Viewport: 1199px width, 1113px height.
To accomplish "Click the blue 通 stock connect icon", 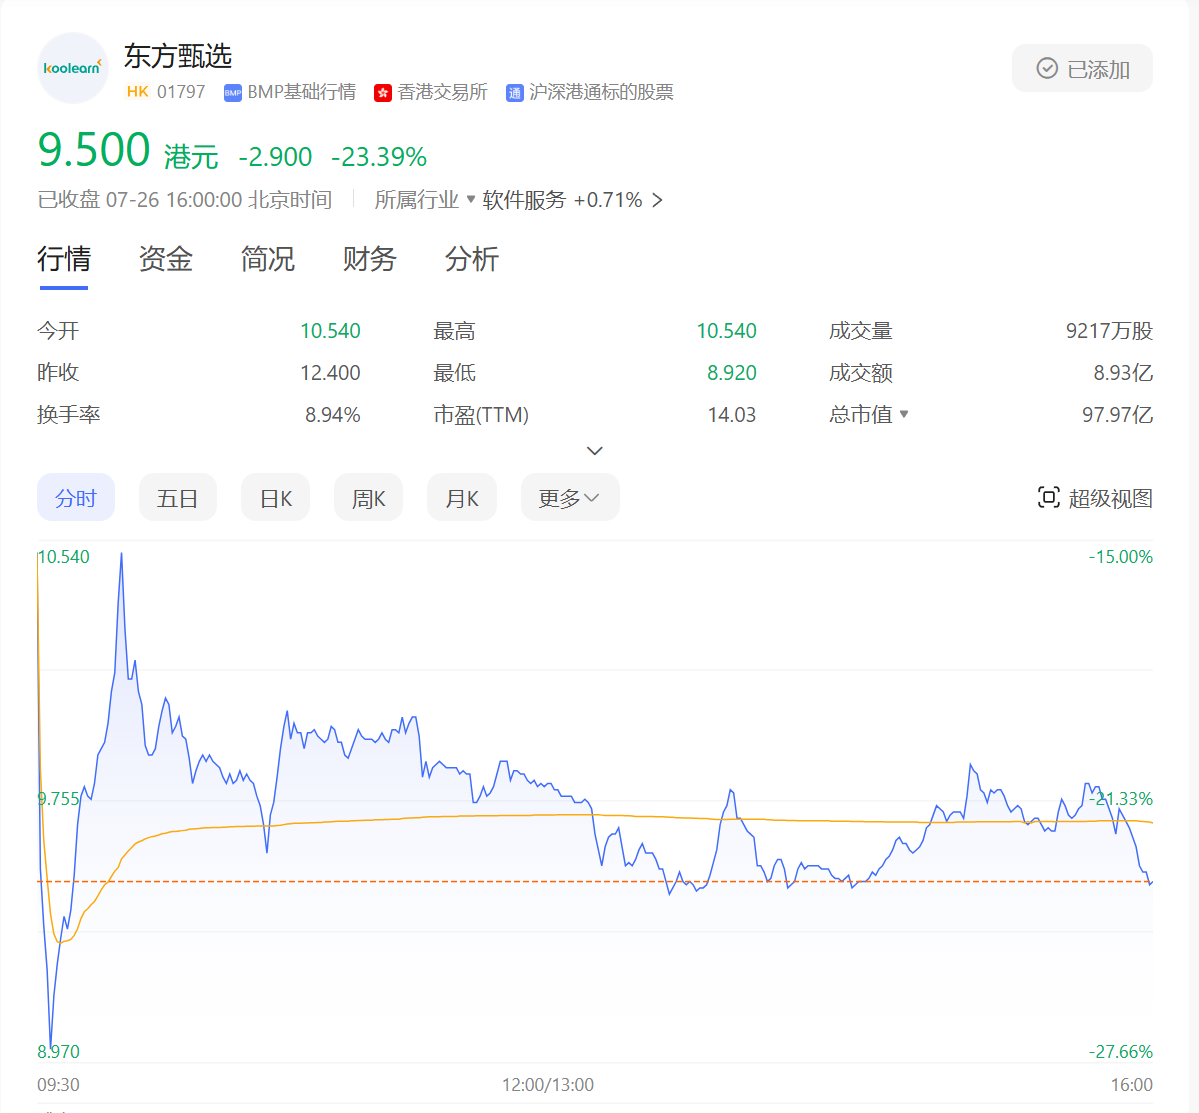I will point(515,93).
